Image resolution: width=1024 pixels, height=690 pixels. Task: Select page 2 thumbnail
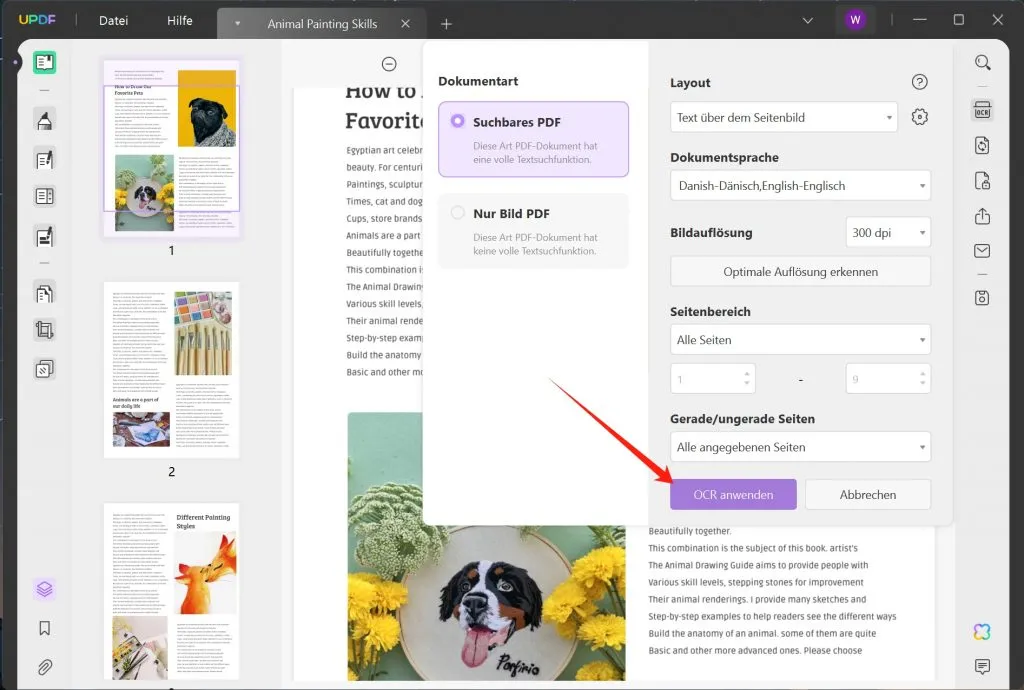click(172, 370)
